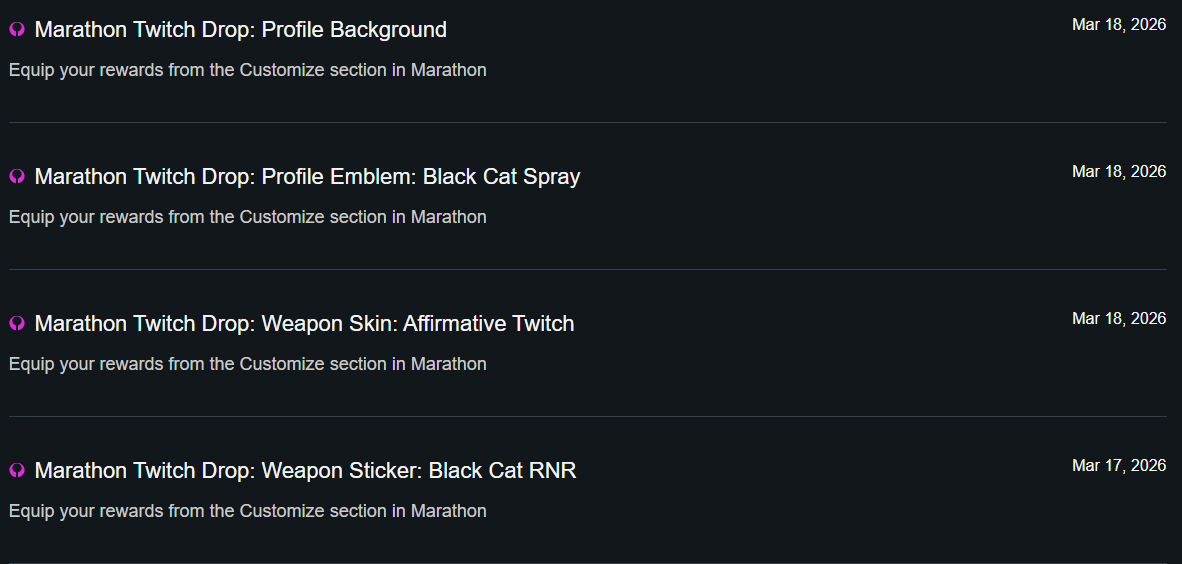Click the Mar 18 date on Affirmative Twitch
The width and height of the screenshot is (1182, 564).
(1119, 319)
